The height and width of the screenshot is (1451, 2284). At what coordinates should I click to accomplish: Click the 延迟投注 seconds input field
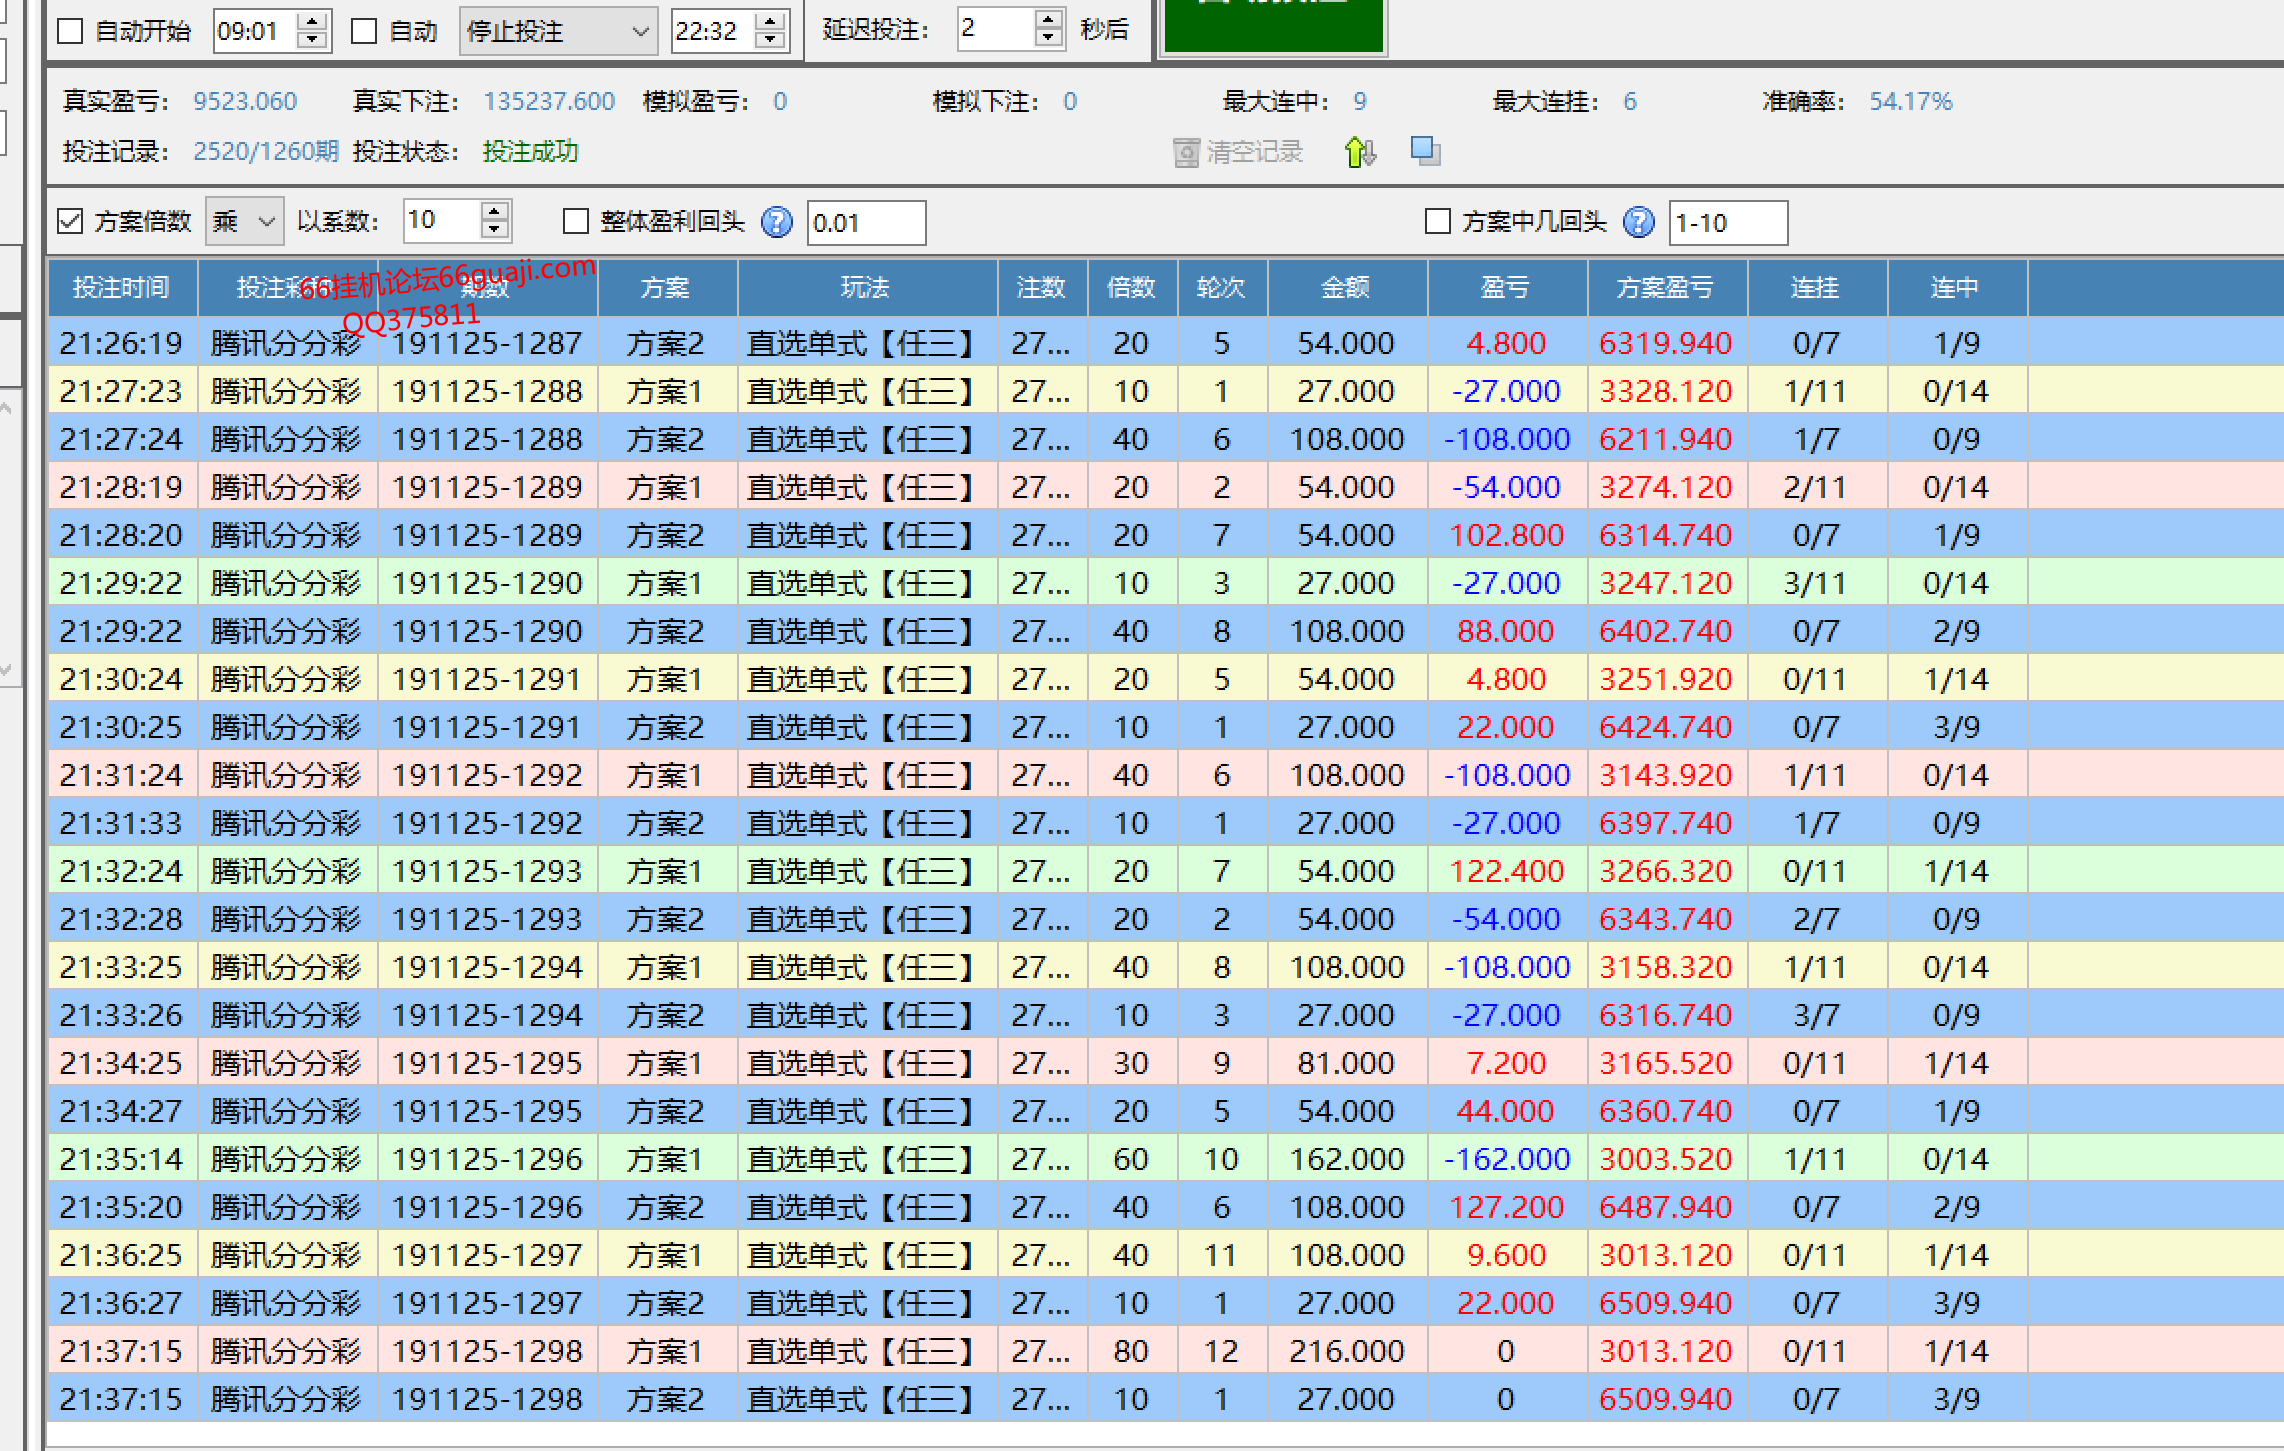pyautogui.click(x=995, y=28)
